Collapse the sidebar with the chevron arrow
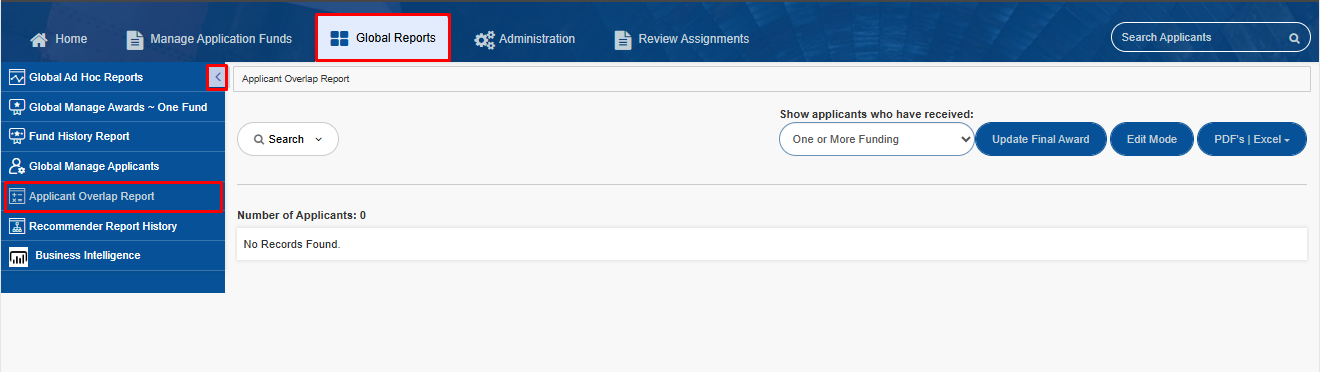 217,77
